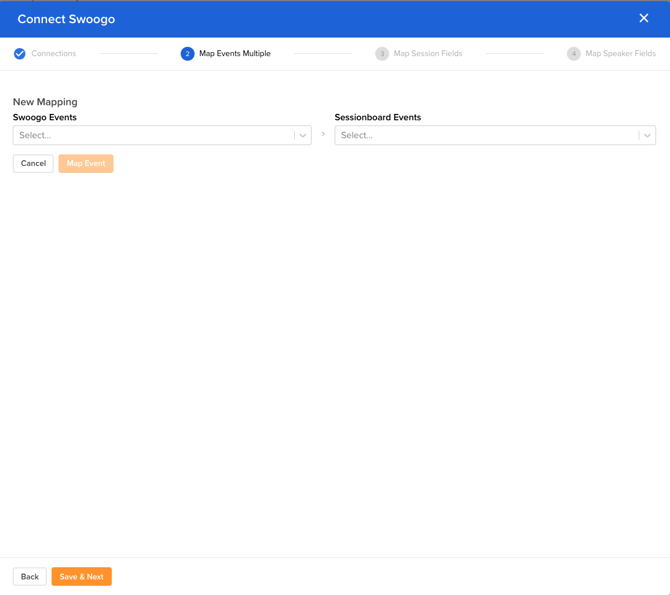The width and height of the screenshot is (670, 595).
Task: Click the Sessionboard Events label
Action: [x=378, y=117]
